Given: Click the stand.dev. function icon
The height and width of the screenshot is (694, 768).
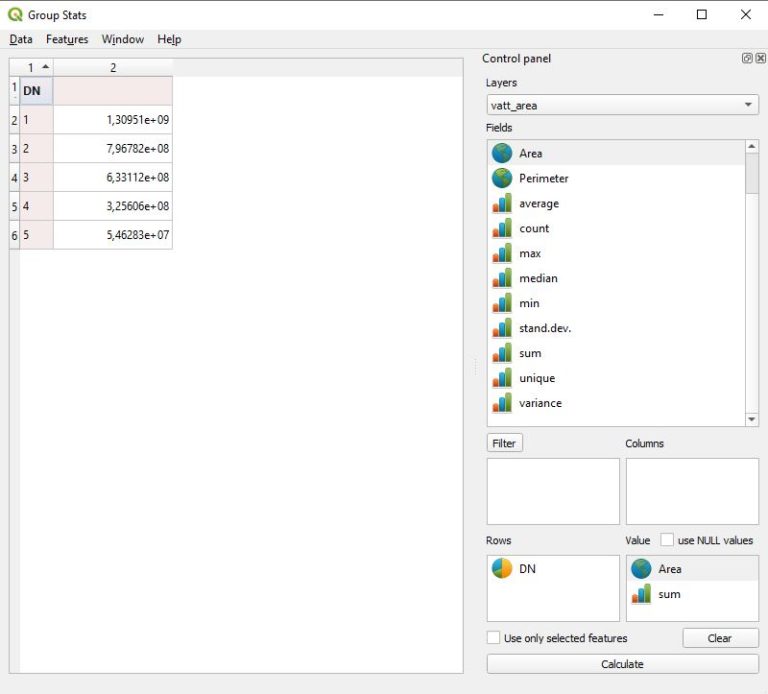Looking at the screenshot, I should [502, 328].
